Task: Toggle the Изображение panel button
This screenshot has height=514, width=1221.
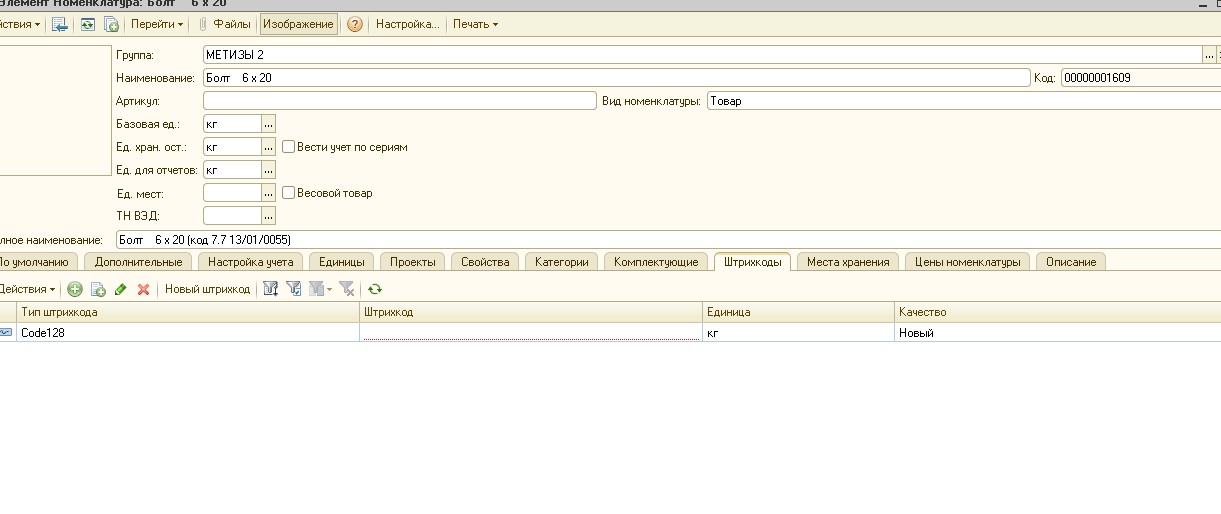Action: 298,24
